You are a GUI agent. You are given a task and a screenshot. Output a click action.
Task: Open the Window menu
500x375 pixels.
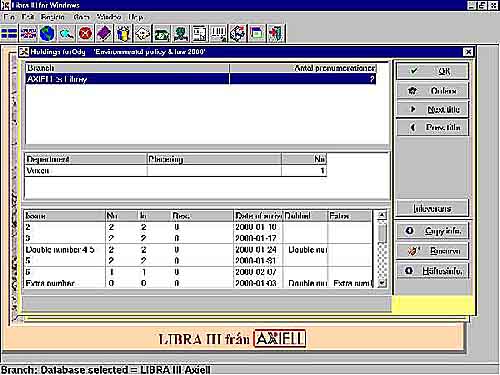[109, 17]
